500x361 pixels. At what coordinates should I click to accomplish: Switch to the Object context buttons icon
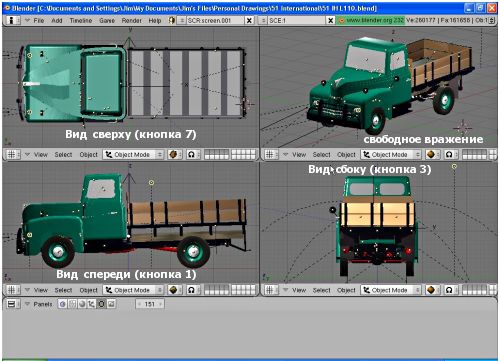tap(91, 304)
